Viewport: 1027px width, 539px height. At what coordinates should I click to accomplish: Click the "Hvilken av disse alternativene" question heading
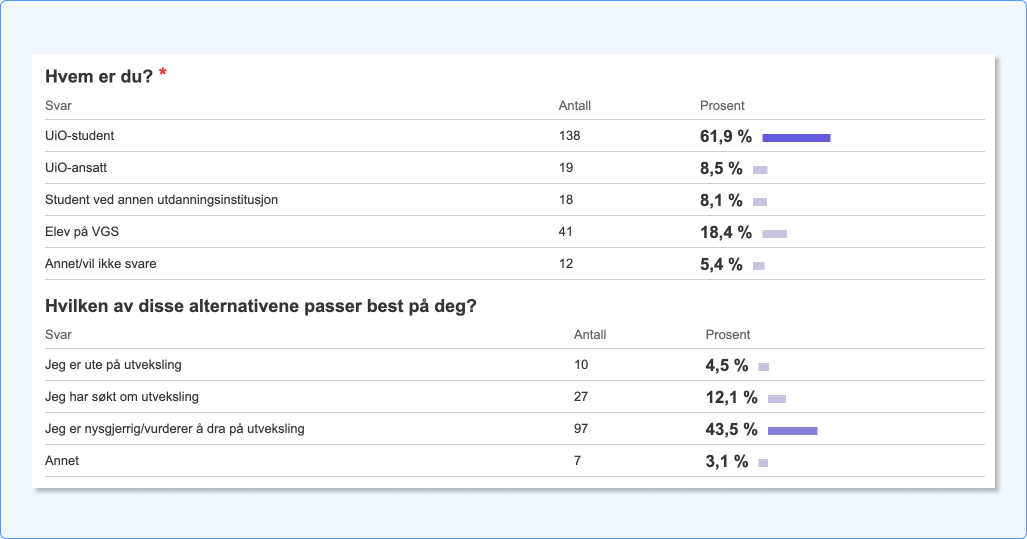[x=260, y=306]
